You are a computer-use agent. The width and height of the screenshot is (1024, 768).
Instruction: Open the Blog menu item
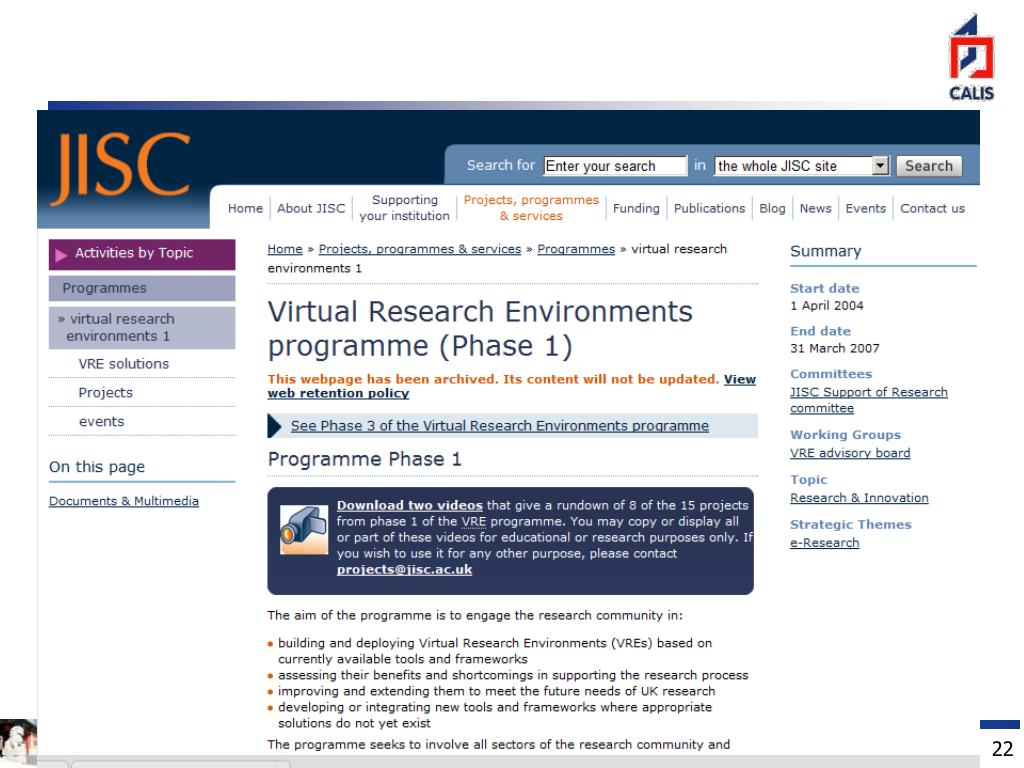pyautogui.click(x=772, y=208)
